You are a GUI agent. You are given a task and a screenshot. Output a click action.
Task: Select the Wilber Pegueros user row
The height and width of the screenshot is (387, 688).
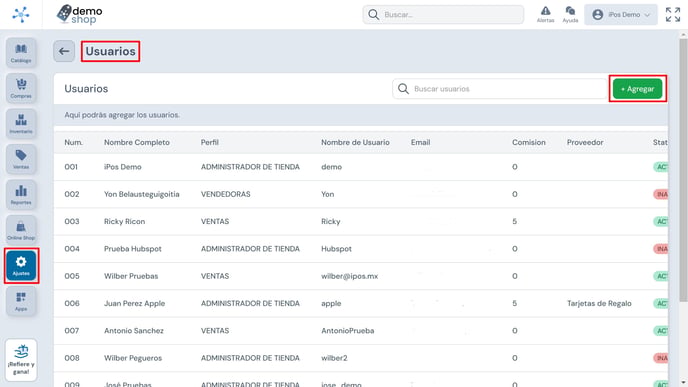coord(361,358)
